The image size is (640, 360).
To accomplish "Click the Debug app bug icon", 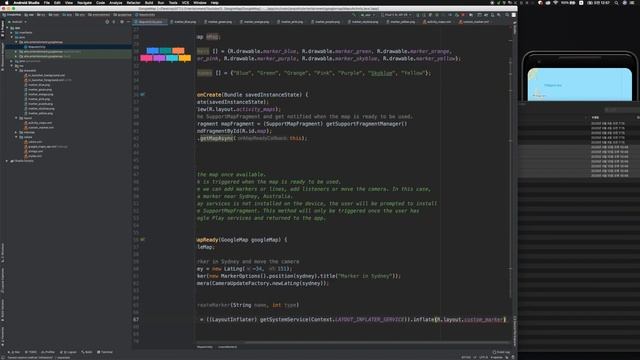I will click(x=437, y=15).
